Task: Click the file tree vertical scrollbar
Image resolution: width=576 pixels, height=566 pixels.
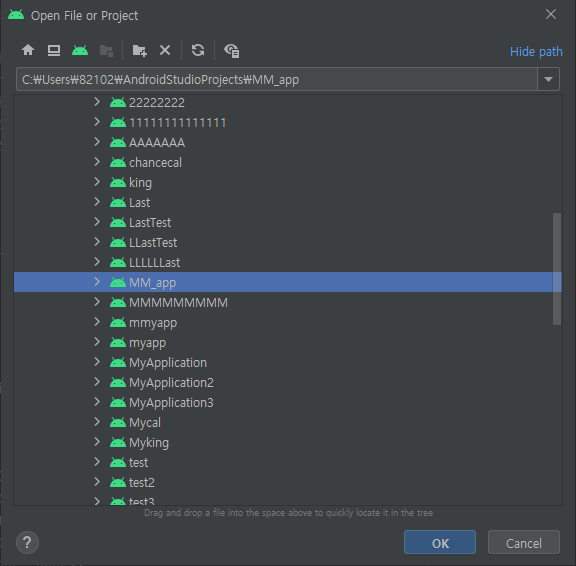Action: [557, 269]
